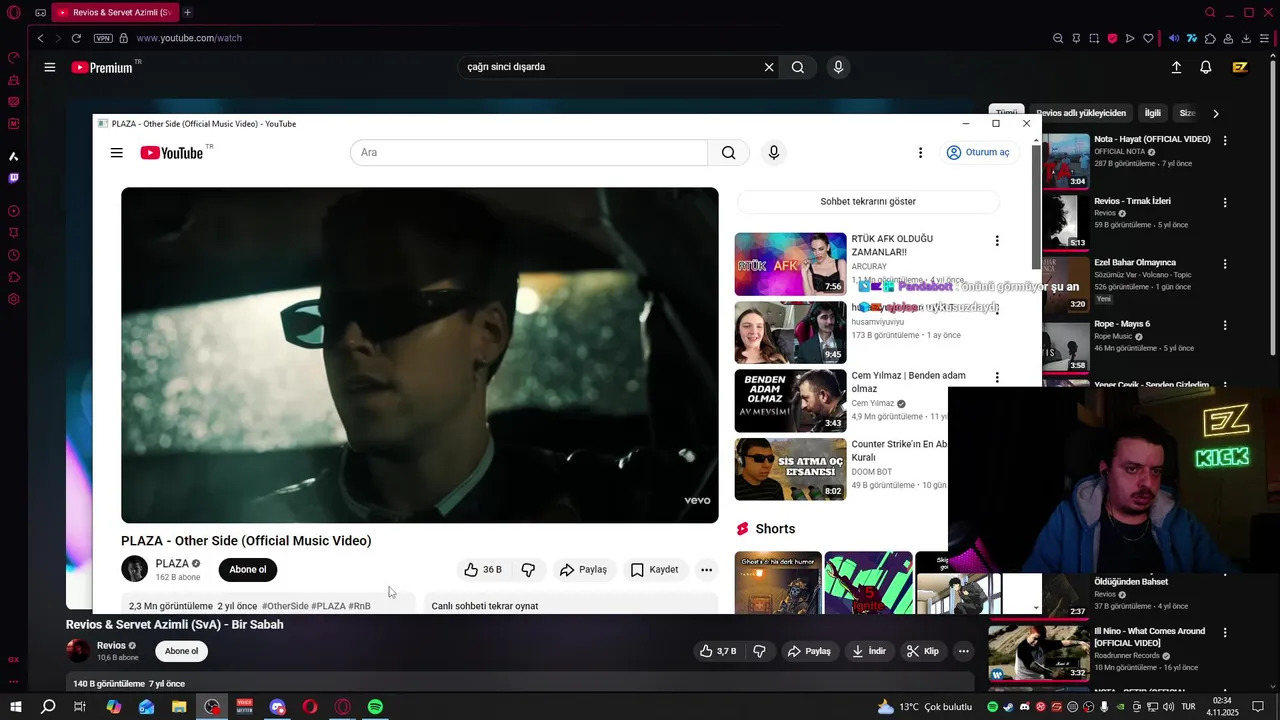Subscribe to PLAZA with the Abone ol button
Image resolution: width=1280 pixels, height=720 pixels.
248,570
